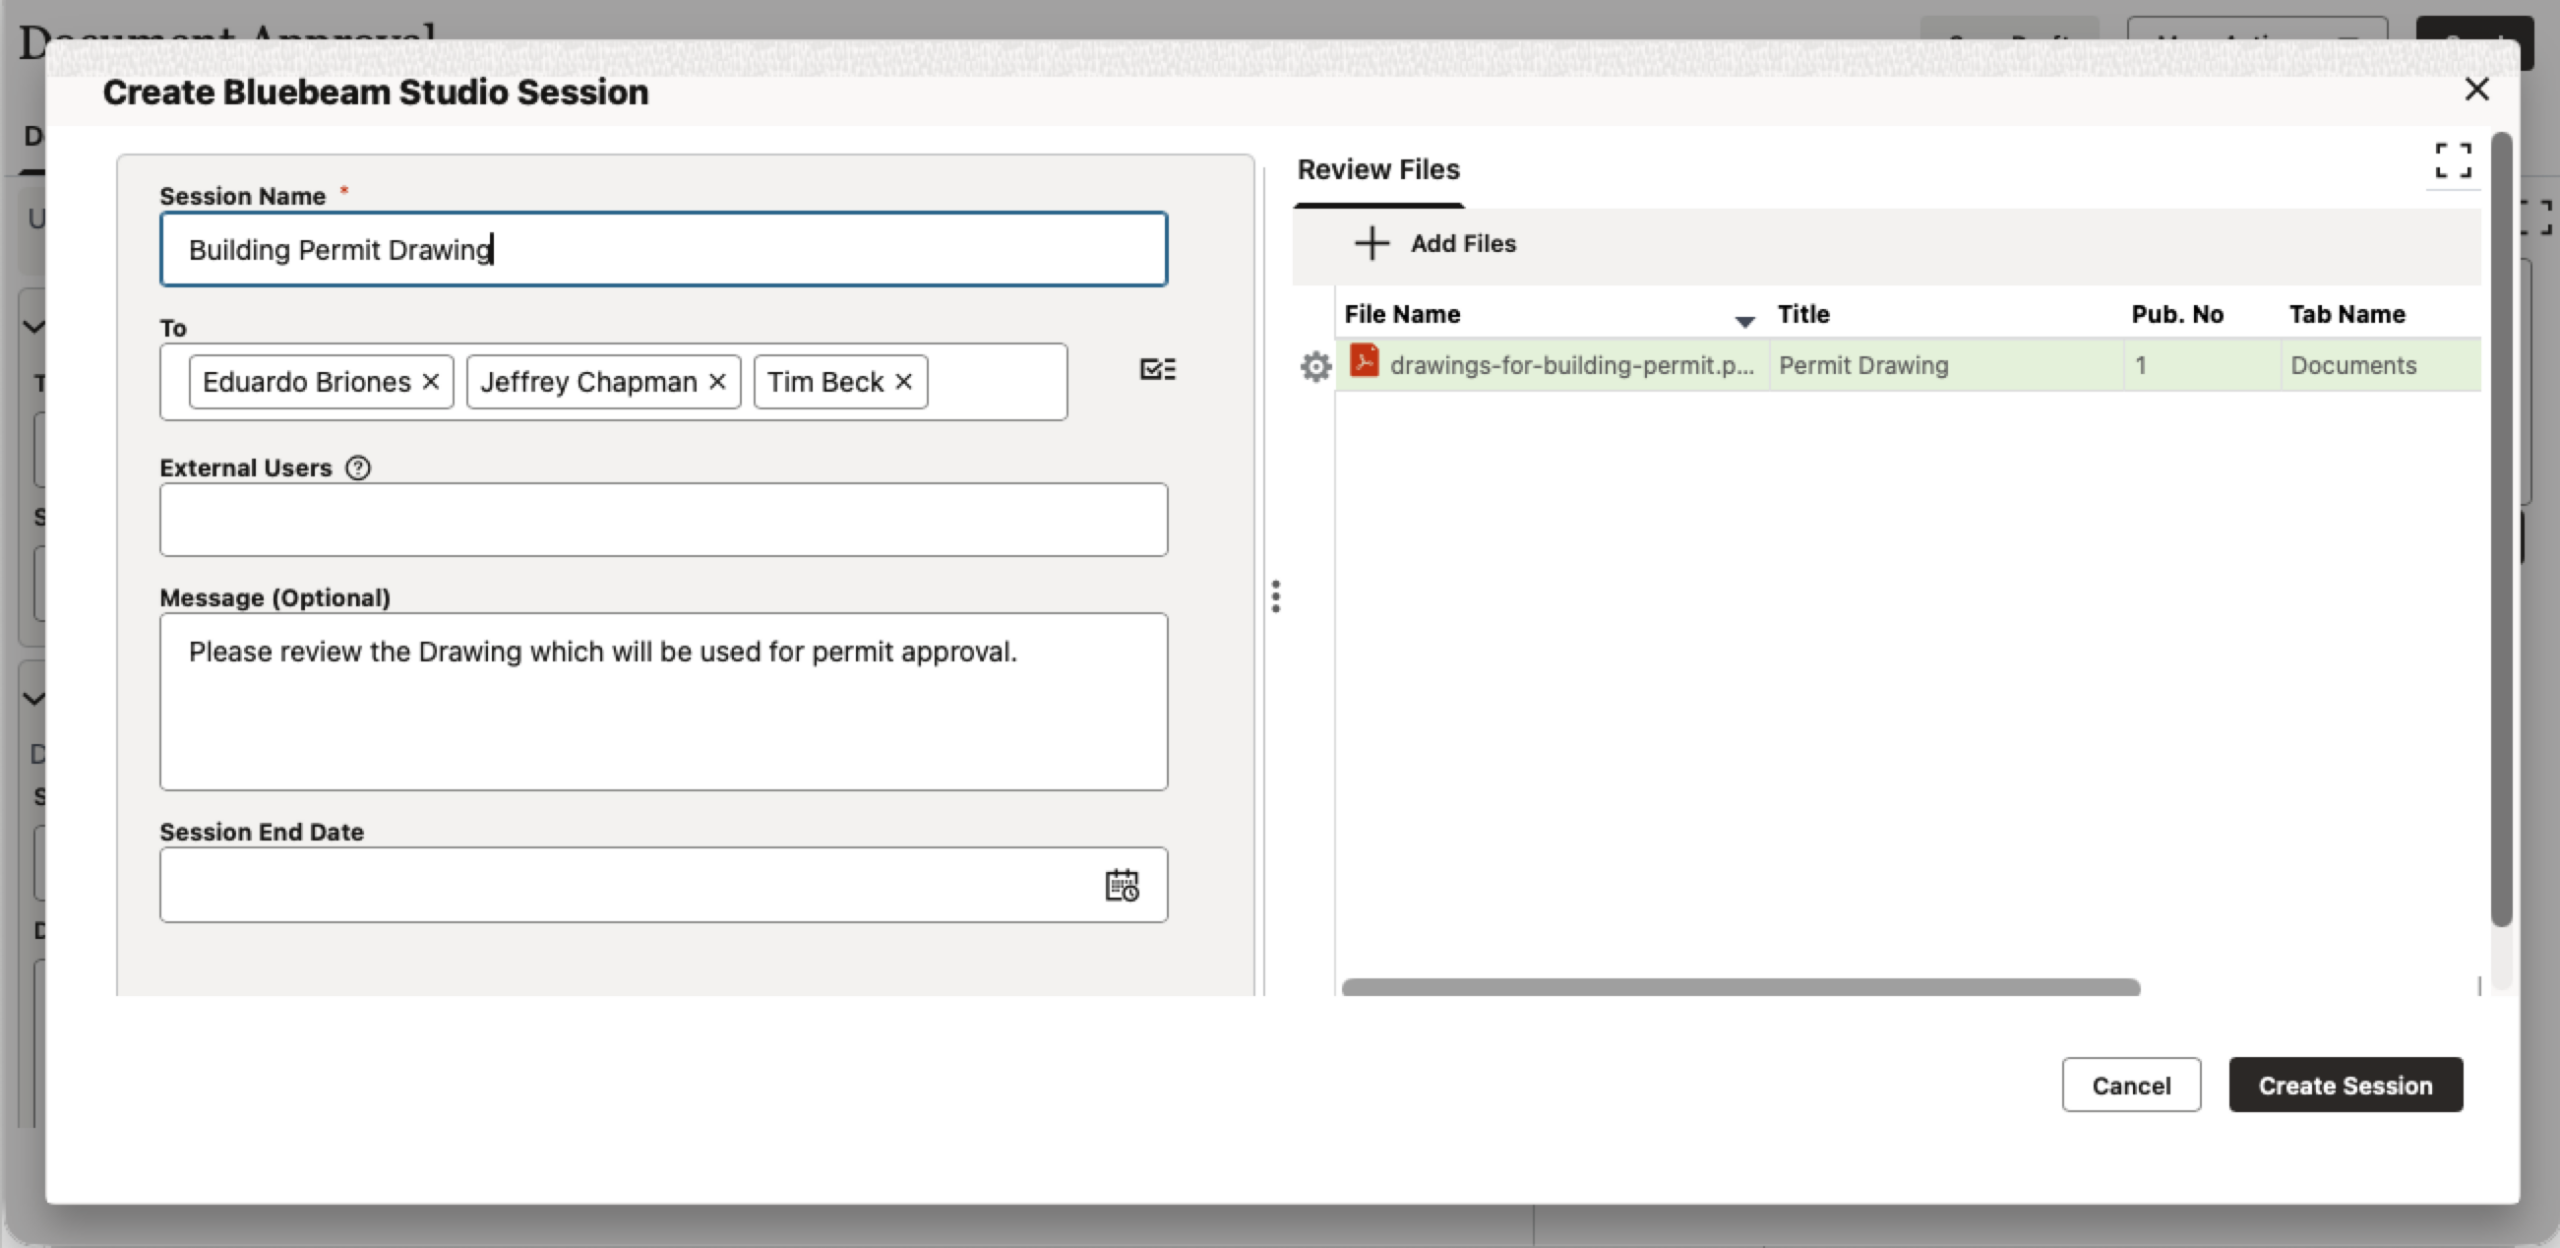Click the three-dot panel divider handle
Viewport: 2560px width, 1248px height.
pyautogui.click(x=1275, y=596)
